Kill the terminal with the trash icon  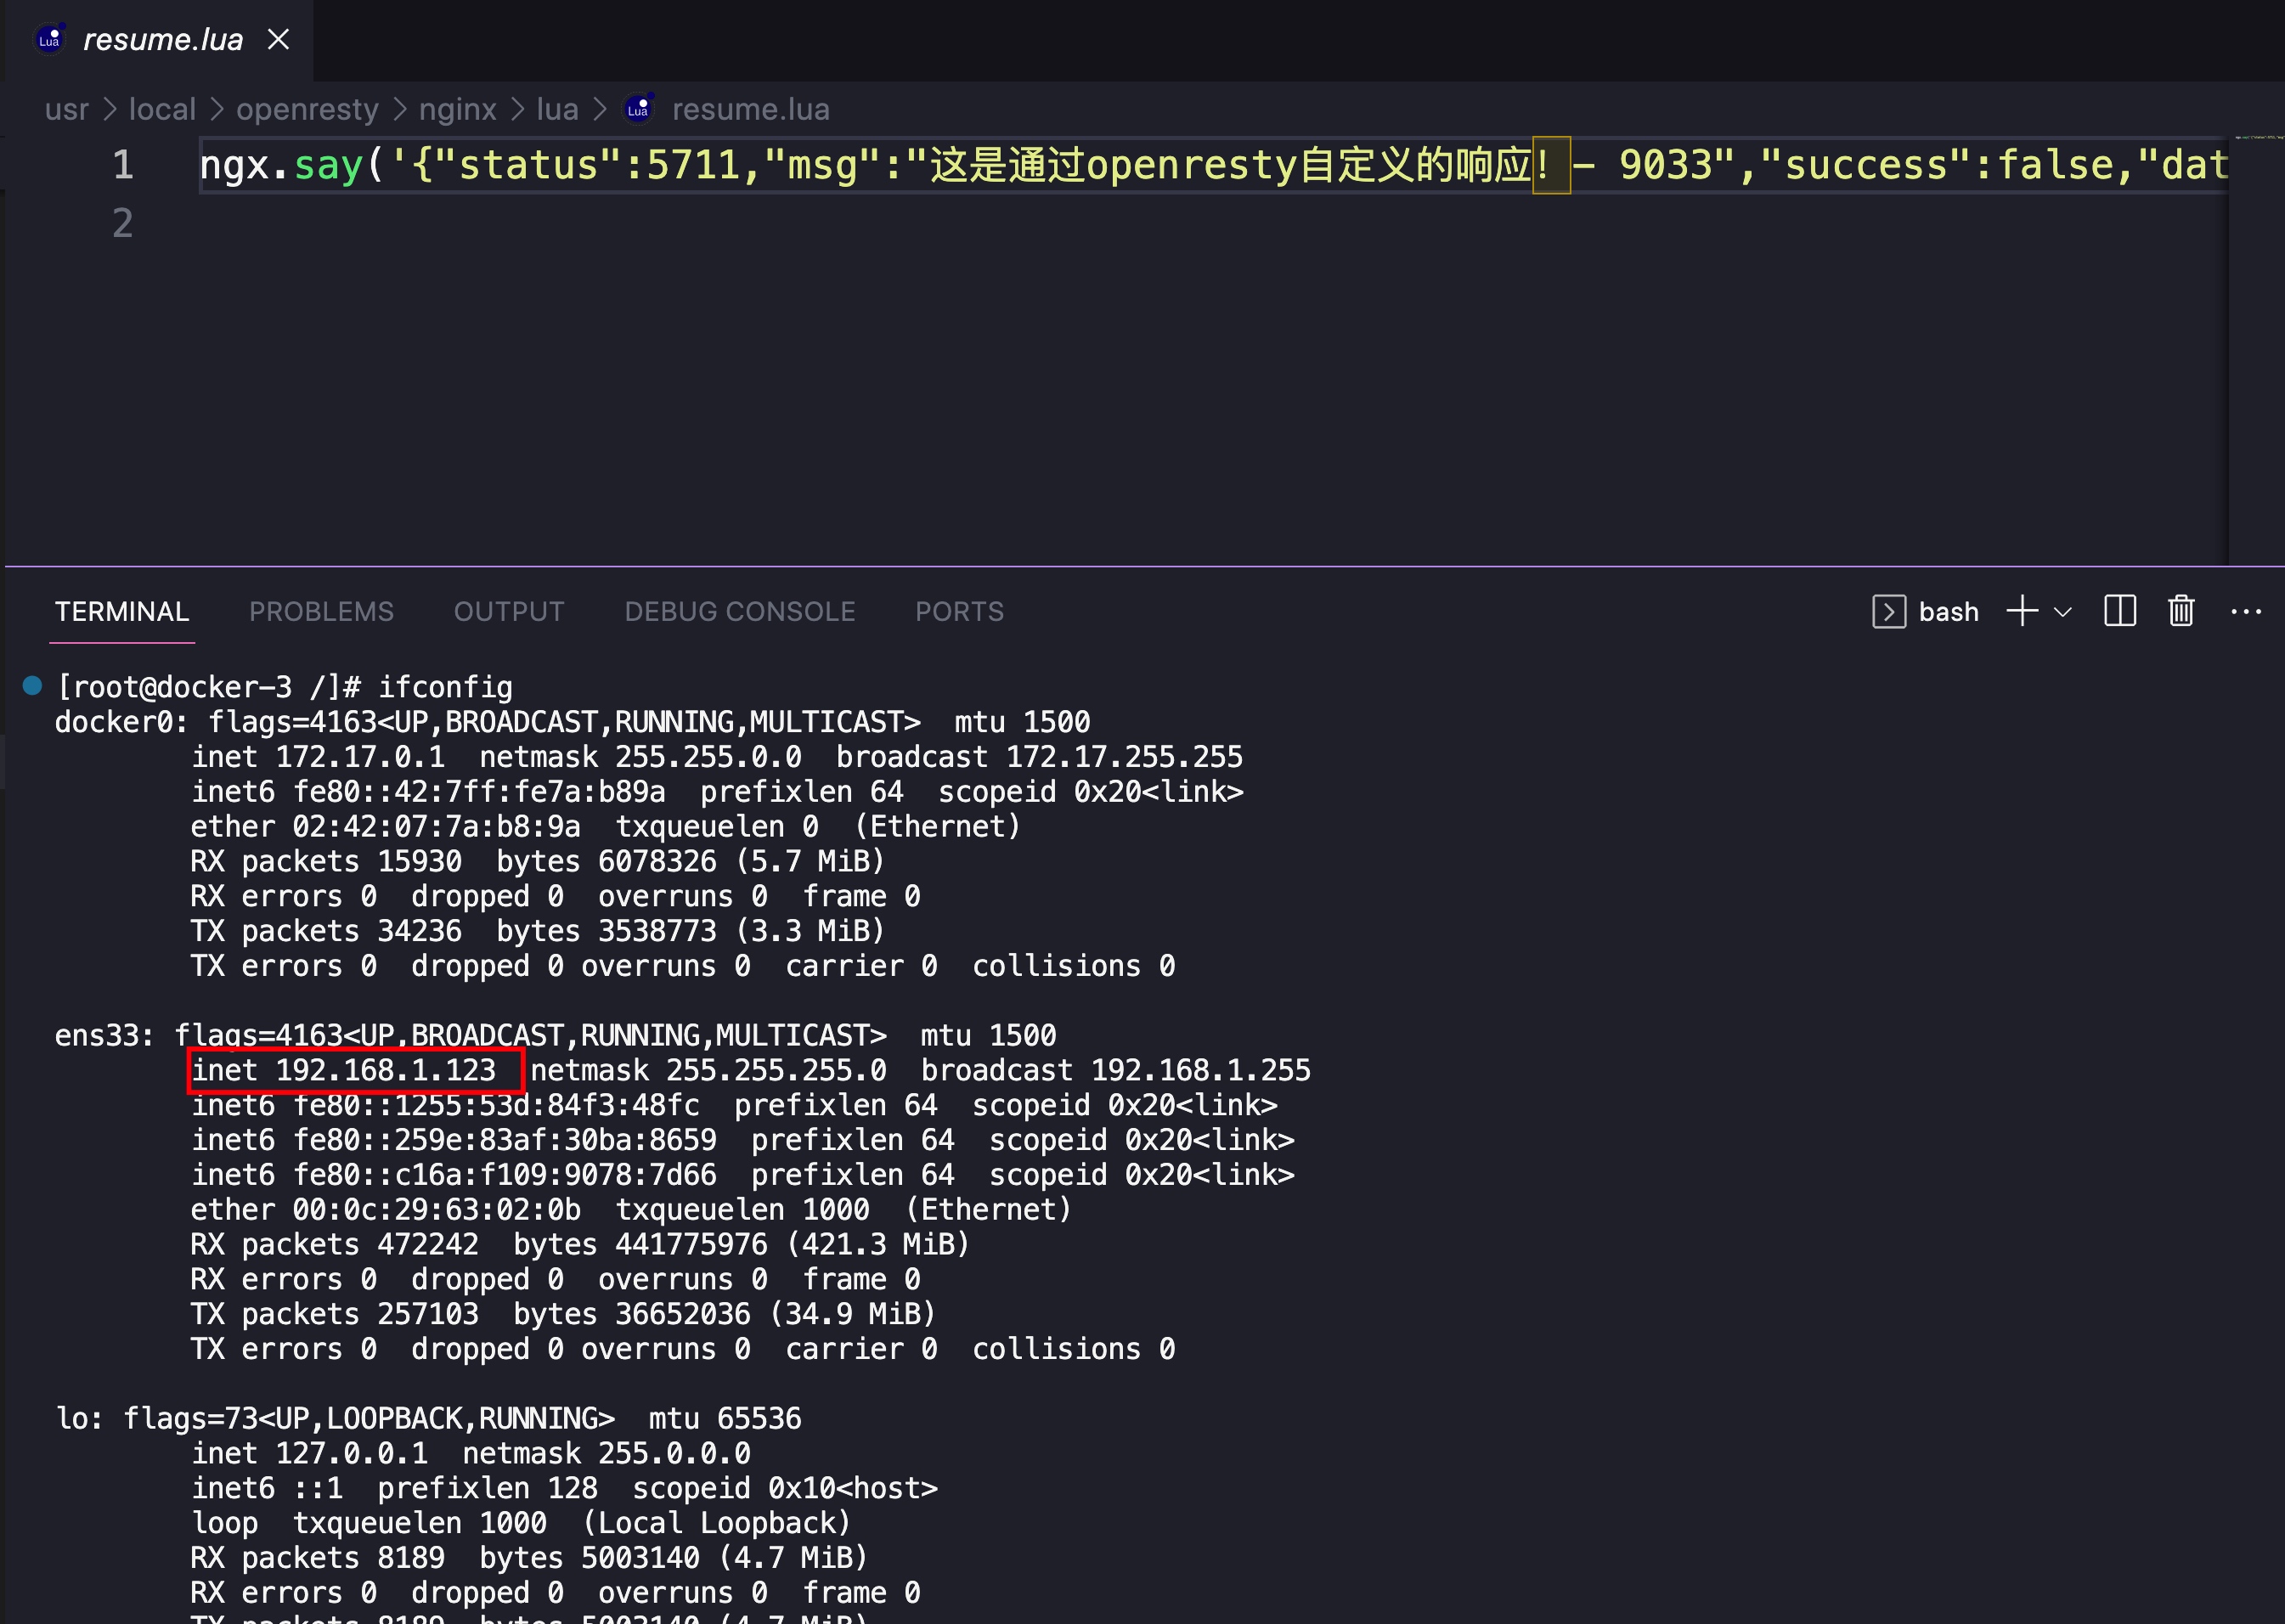pos(2181,611)
